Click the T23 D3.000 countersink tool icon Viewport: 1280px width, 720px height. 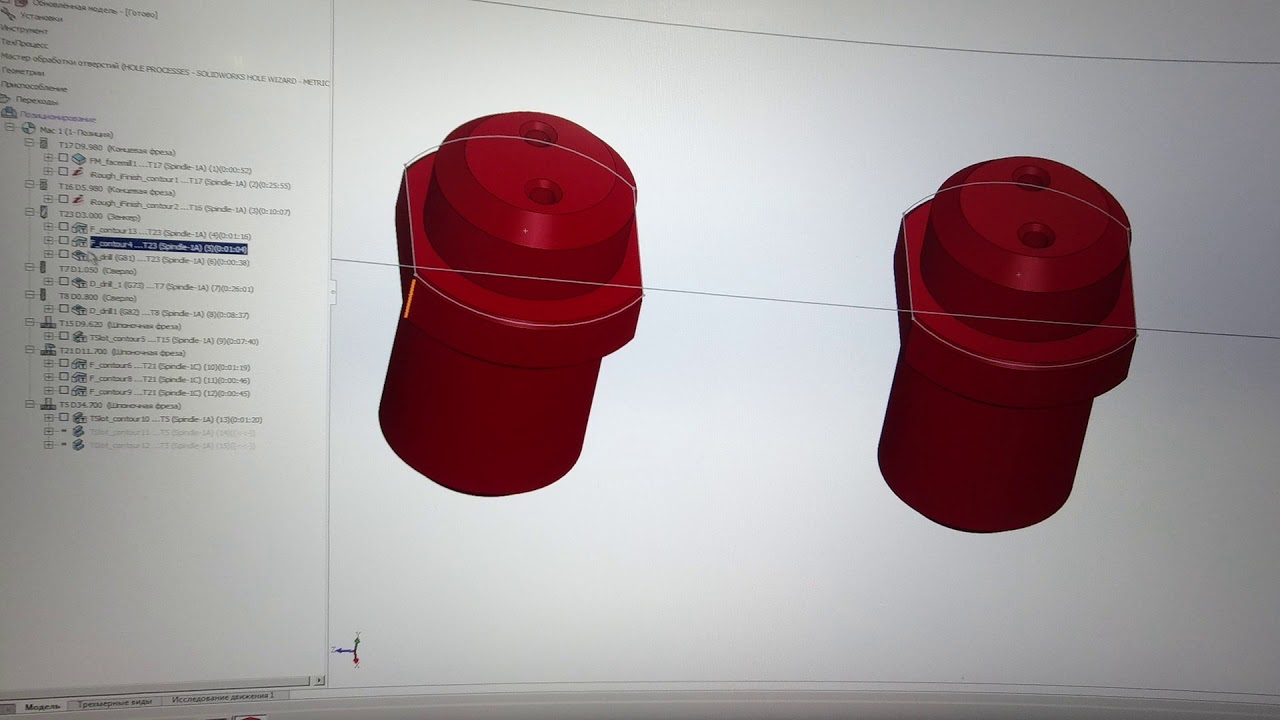point(43,213)
